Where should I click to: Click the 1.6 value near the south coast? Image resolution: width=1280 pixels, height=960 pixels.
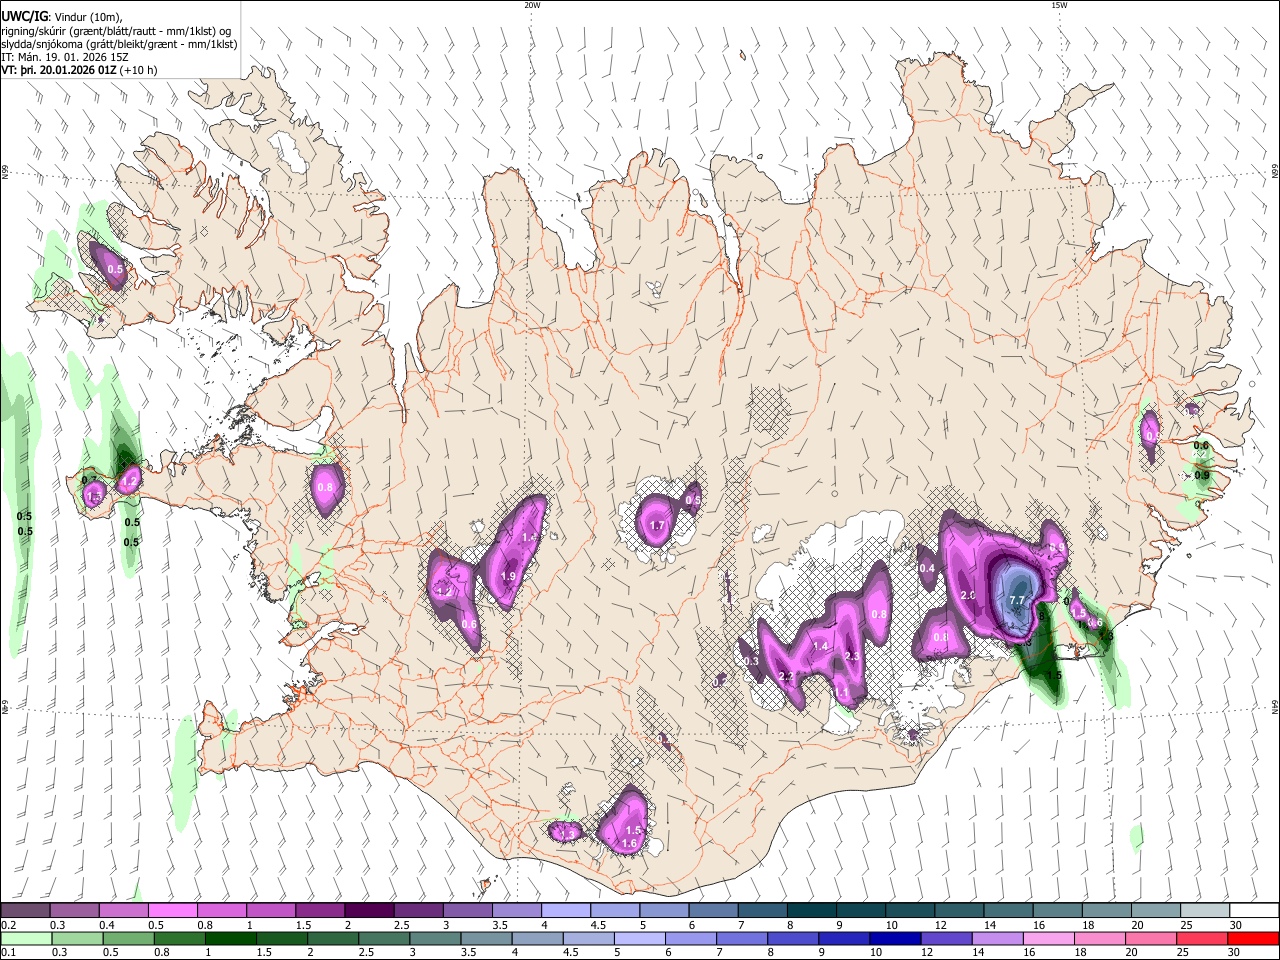pyautogui.click(x=629, y=843)
